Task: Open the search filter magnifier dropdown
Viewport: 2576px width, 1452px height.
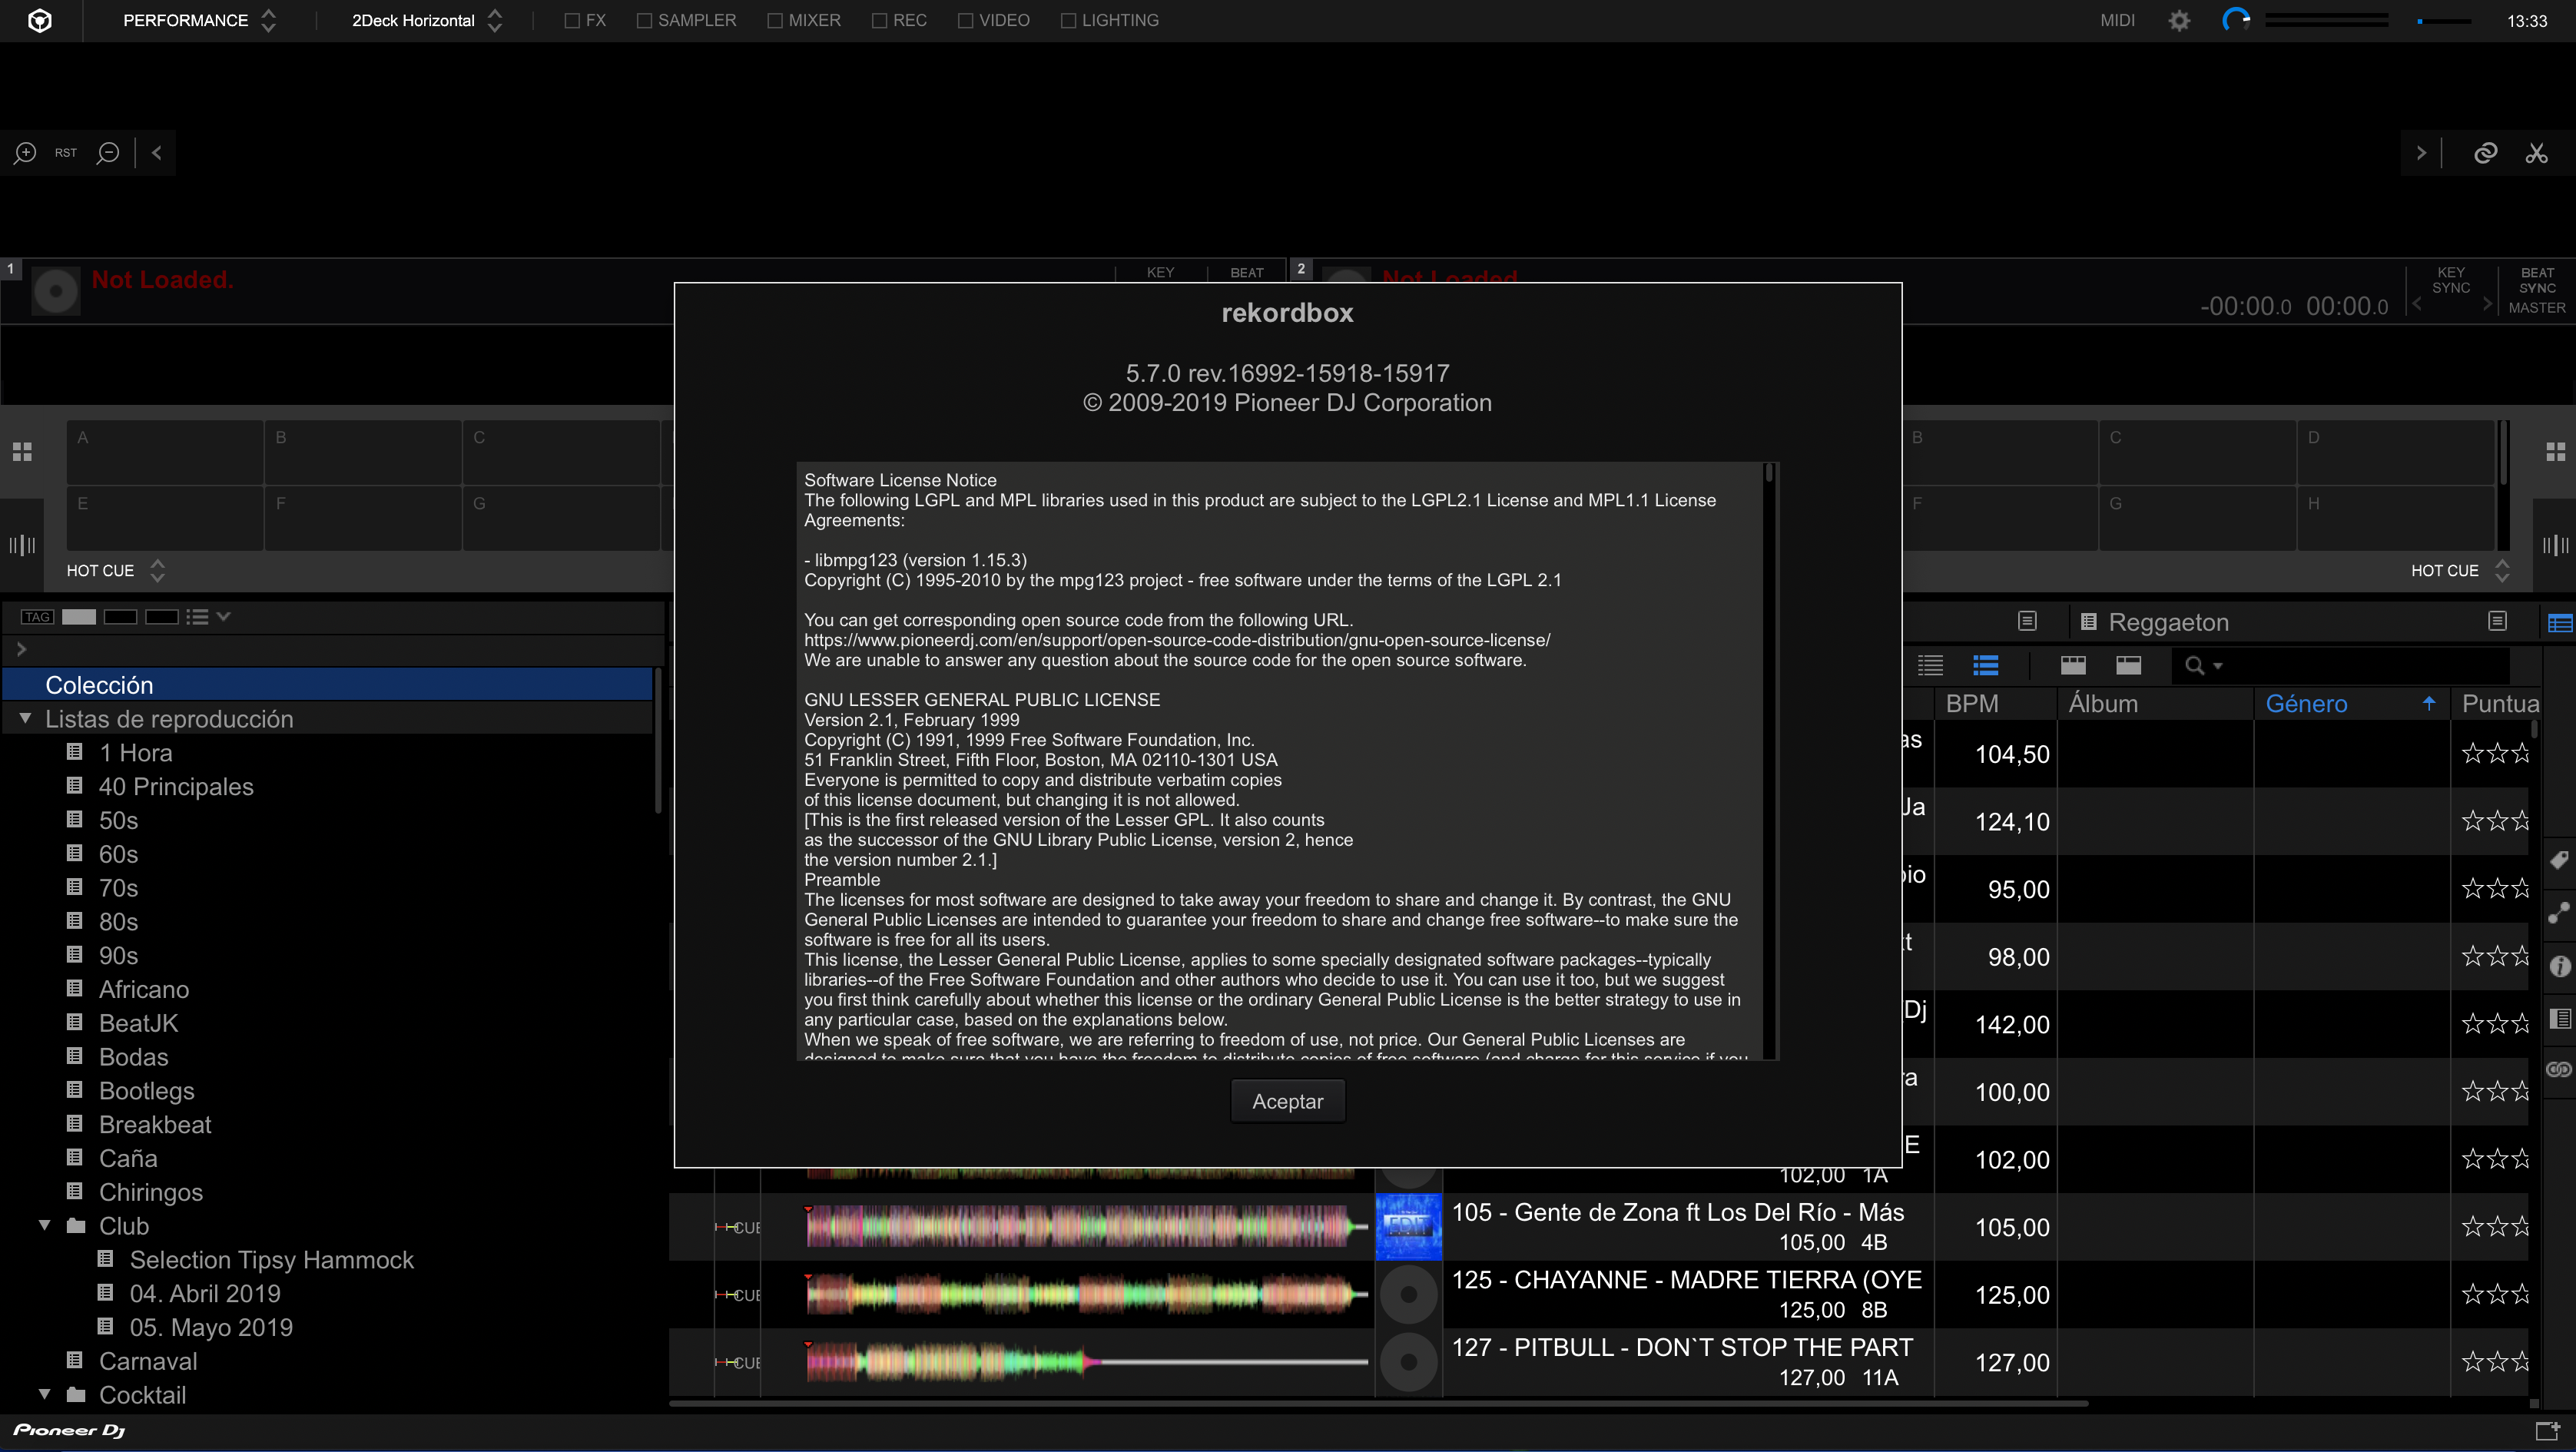Action: click(x=2203, y=666)
